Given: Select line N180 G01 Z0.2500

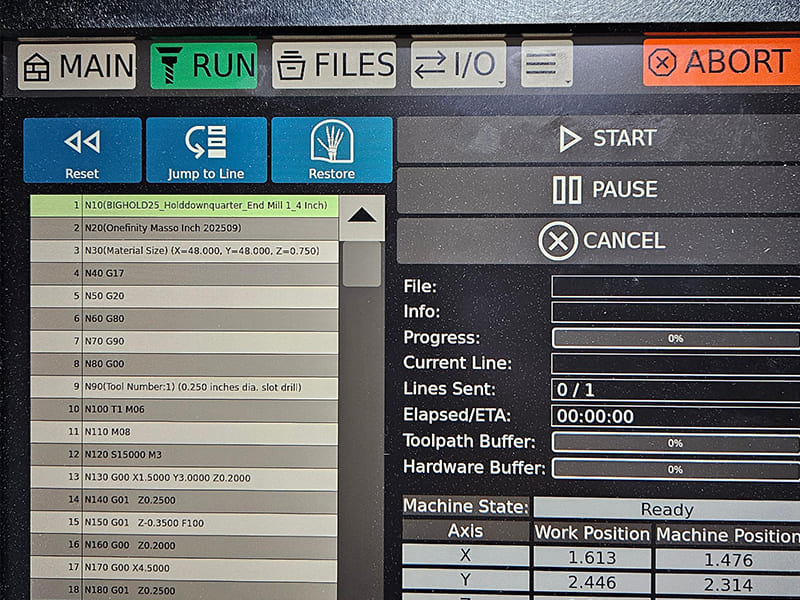Looking at the screenshot, I should tap(184, 590).
